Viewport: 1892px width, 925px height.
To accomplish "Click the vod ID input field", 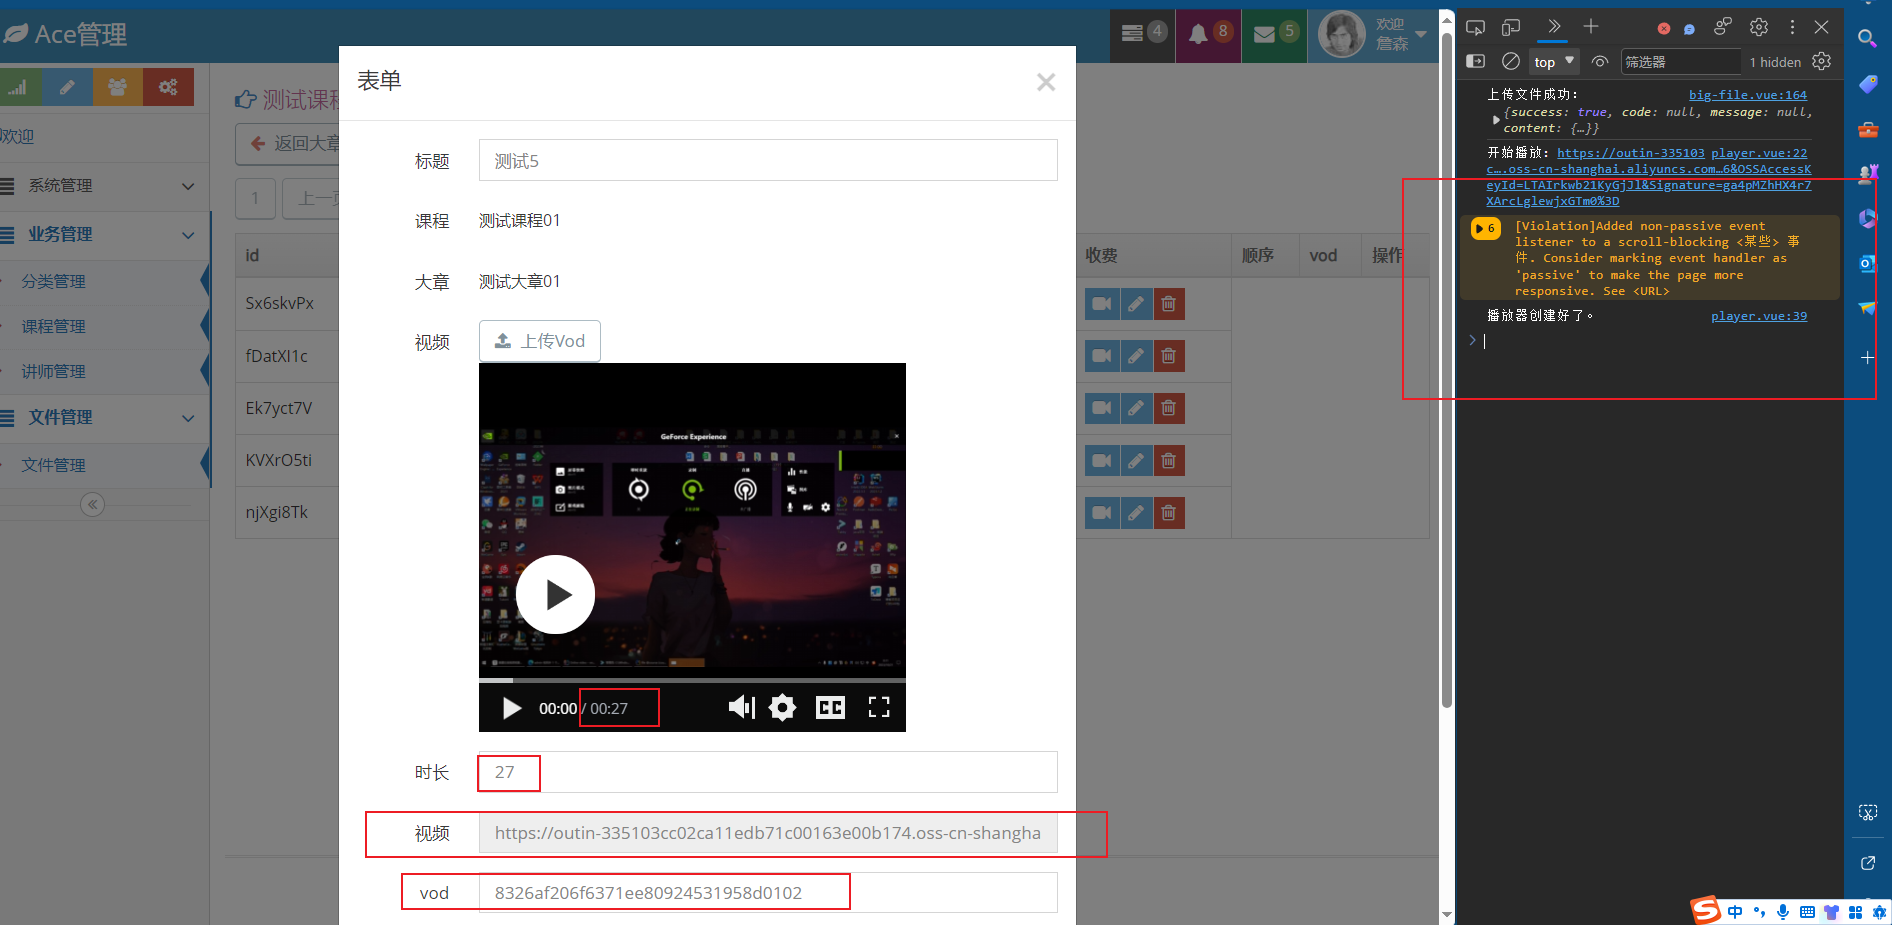I will pos(768,893).
